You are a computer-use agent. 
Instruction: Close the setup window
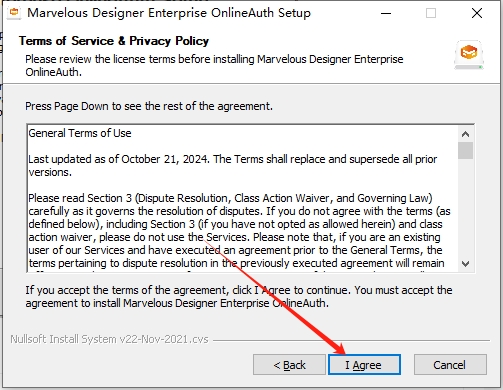[x=477, y=13]
